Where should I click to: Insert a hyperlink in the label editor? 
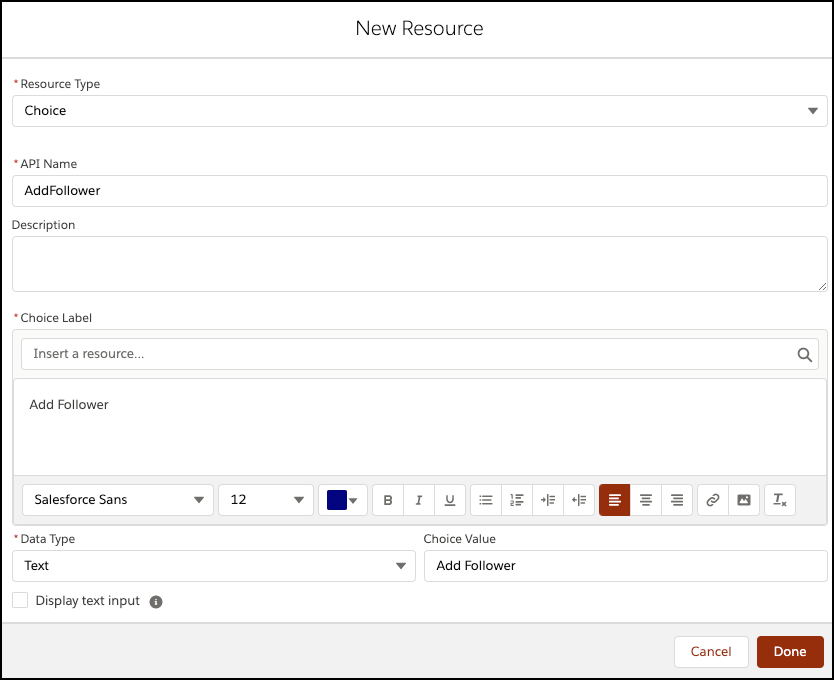(x=712, y=500)
